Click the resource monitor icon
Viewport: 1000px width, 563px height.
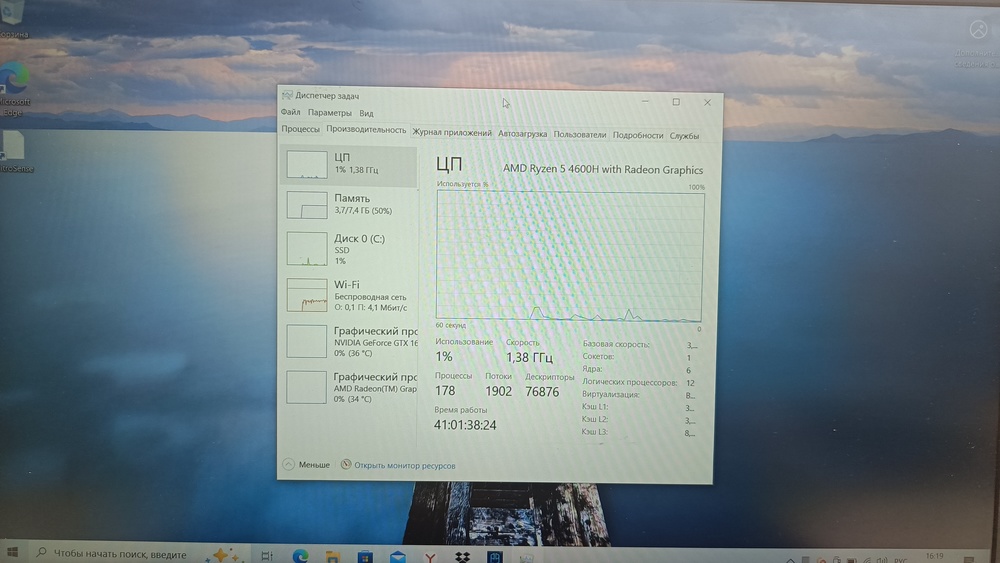pyautogui.click(x=346, y=464)
